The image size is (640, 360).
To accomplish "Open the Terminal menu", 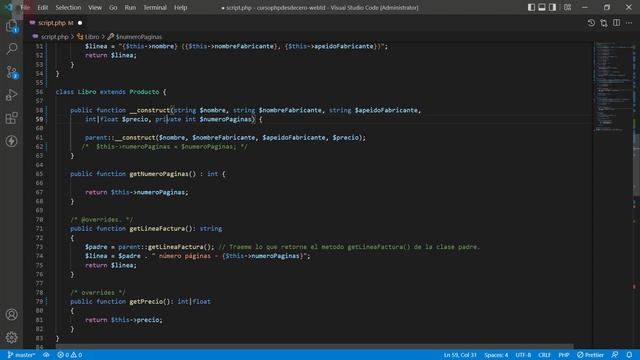I will coord(155,7).
